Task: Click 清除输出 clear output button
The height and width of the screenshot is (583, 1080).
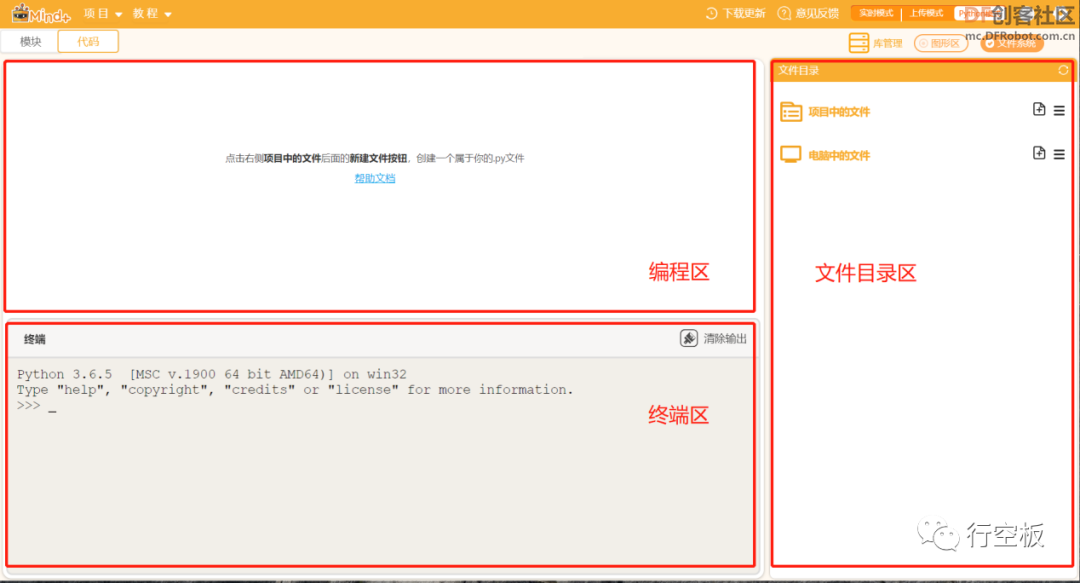Action: pos(714,338)
